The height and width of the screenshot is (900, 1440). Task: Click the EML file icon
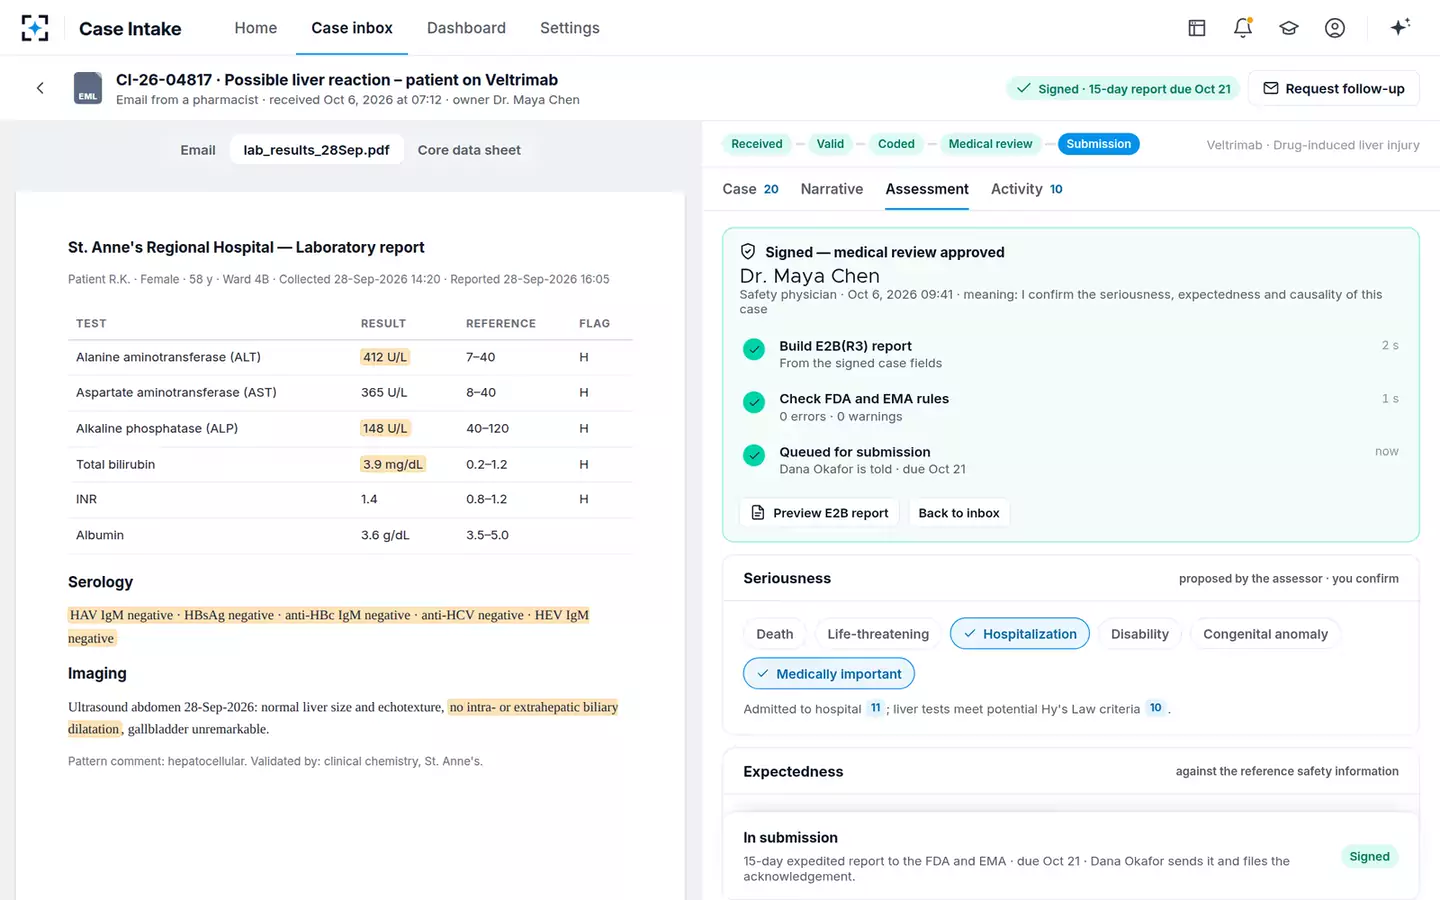coord(88,88)
